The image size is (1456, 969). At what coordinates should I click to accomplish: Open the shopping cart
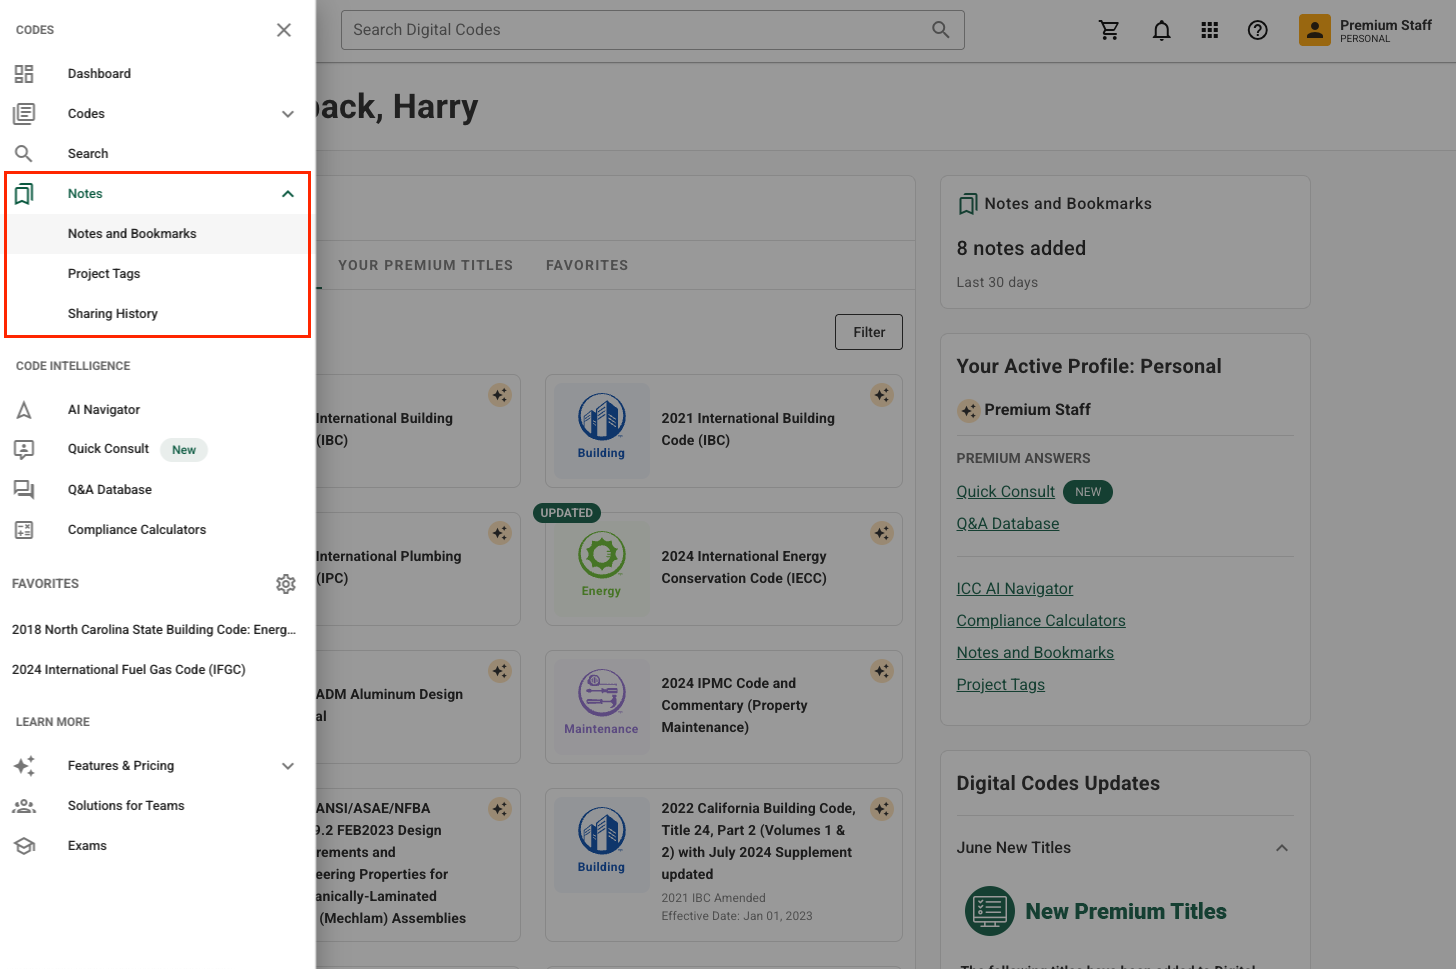[1109, 30]
